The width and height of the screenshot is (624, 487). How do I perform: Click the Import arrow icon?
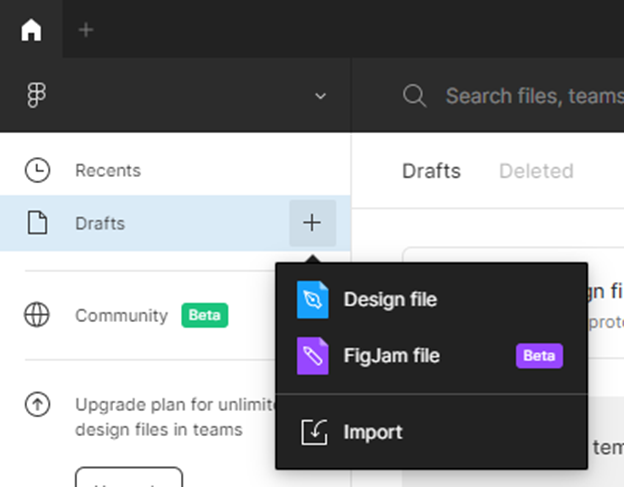pyautogui.click(x=314, y=432)
